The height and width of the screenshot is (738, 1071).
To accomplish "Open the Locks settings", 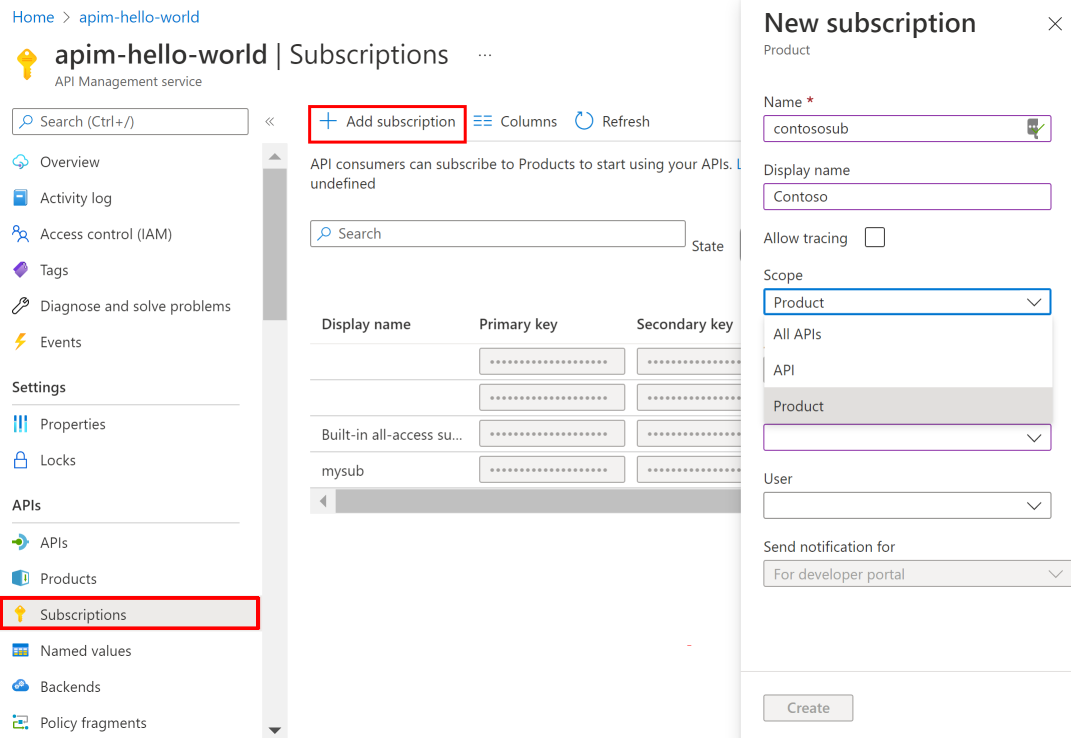I will pos(60,459).
